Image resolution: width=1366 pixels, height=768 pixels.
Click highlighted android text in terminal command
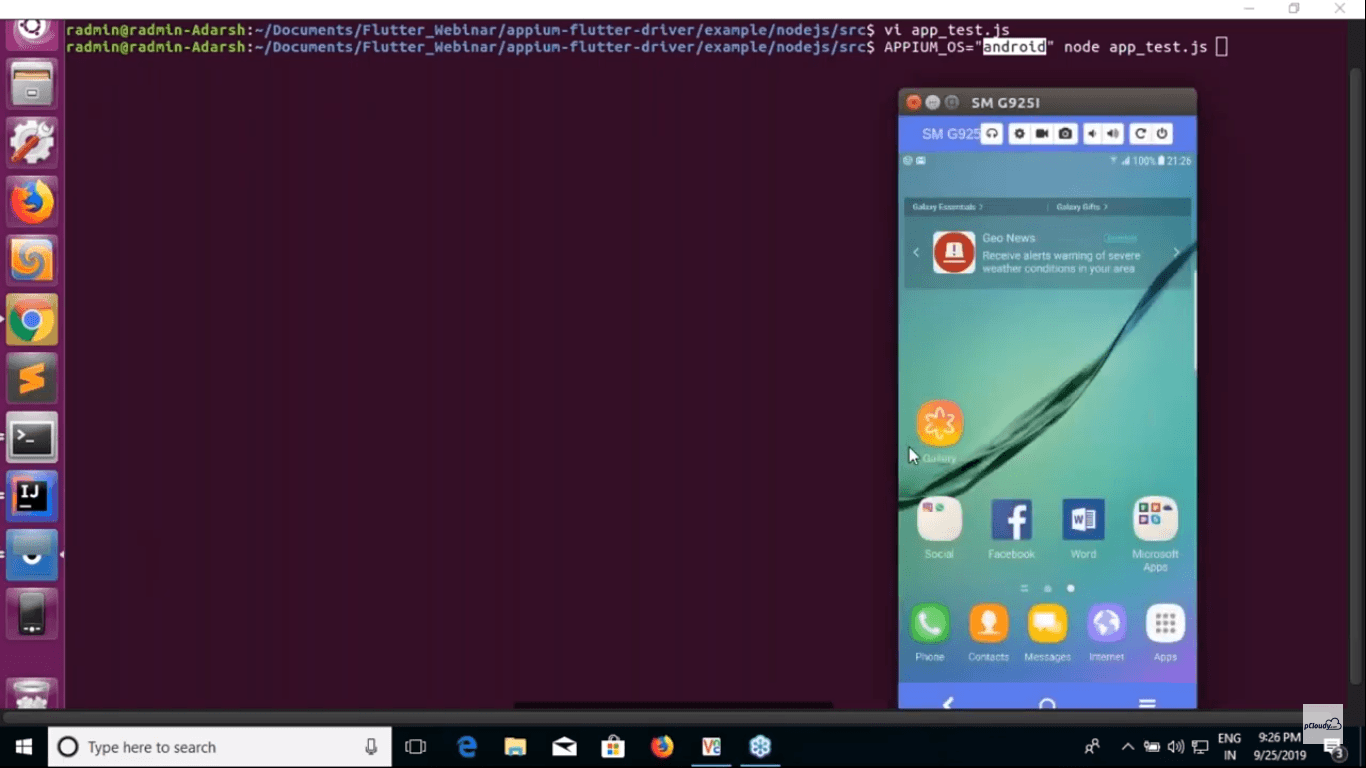1014,47
